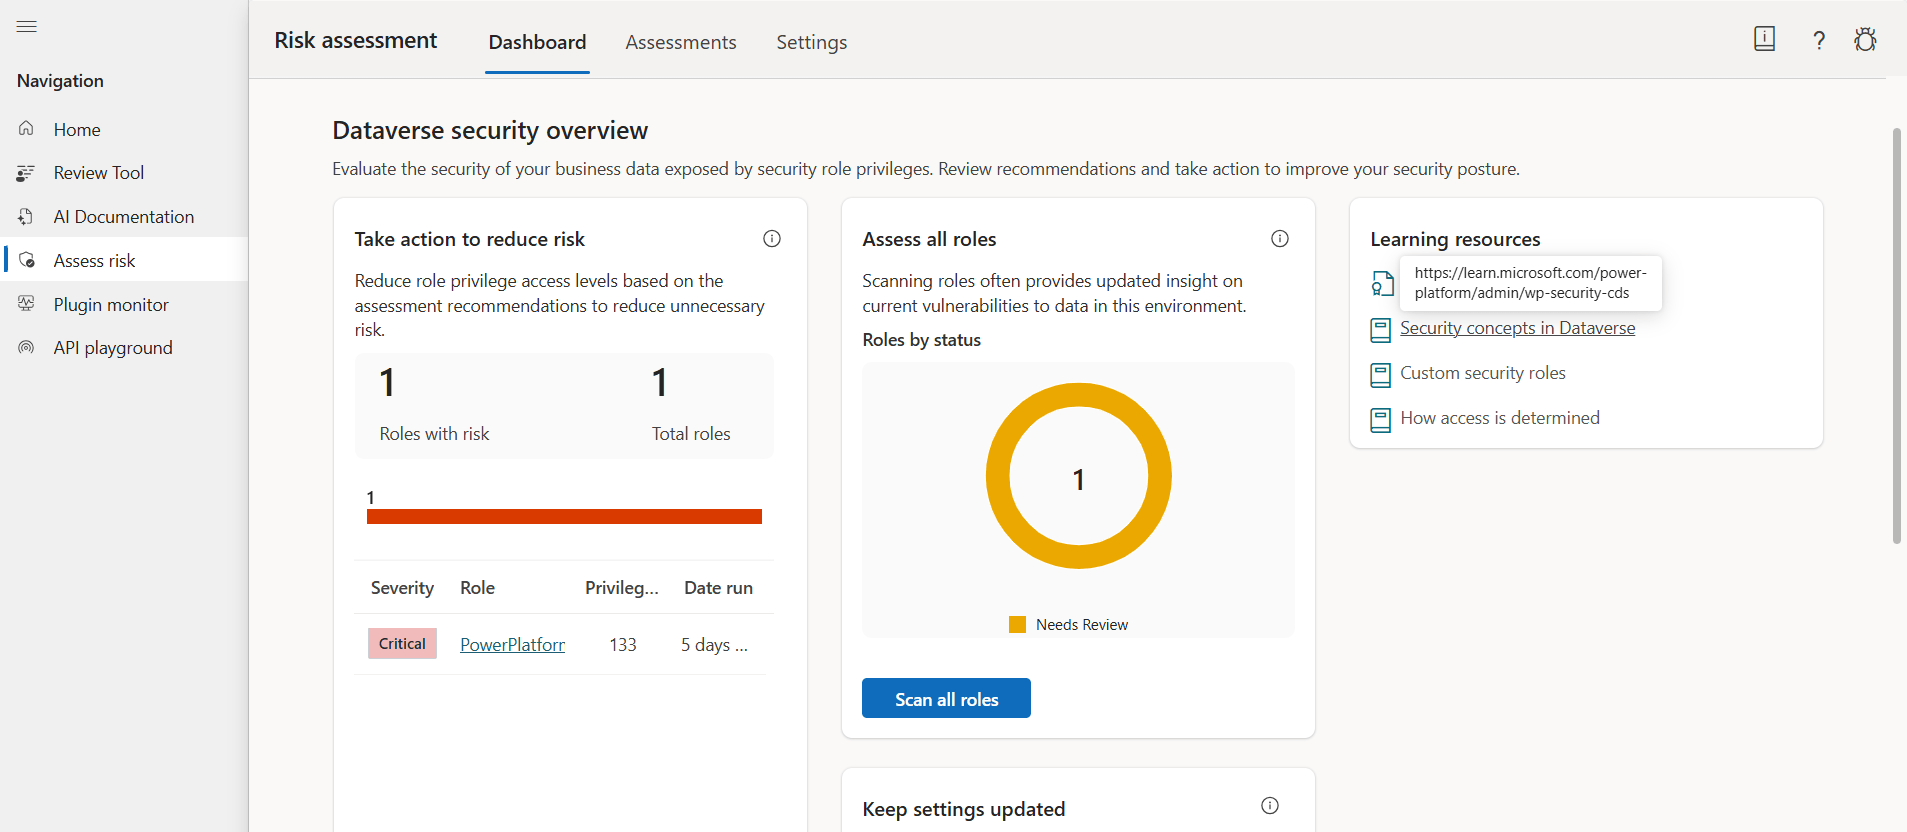Image resolution: width=1907 pixels, height=832 pixels.
Task: Switch to the Assessments tab
Action: [680, 42]
